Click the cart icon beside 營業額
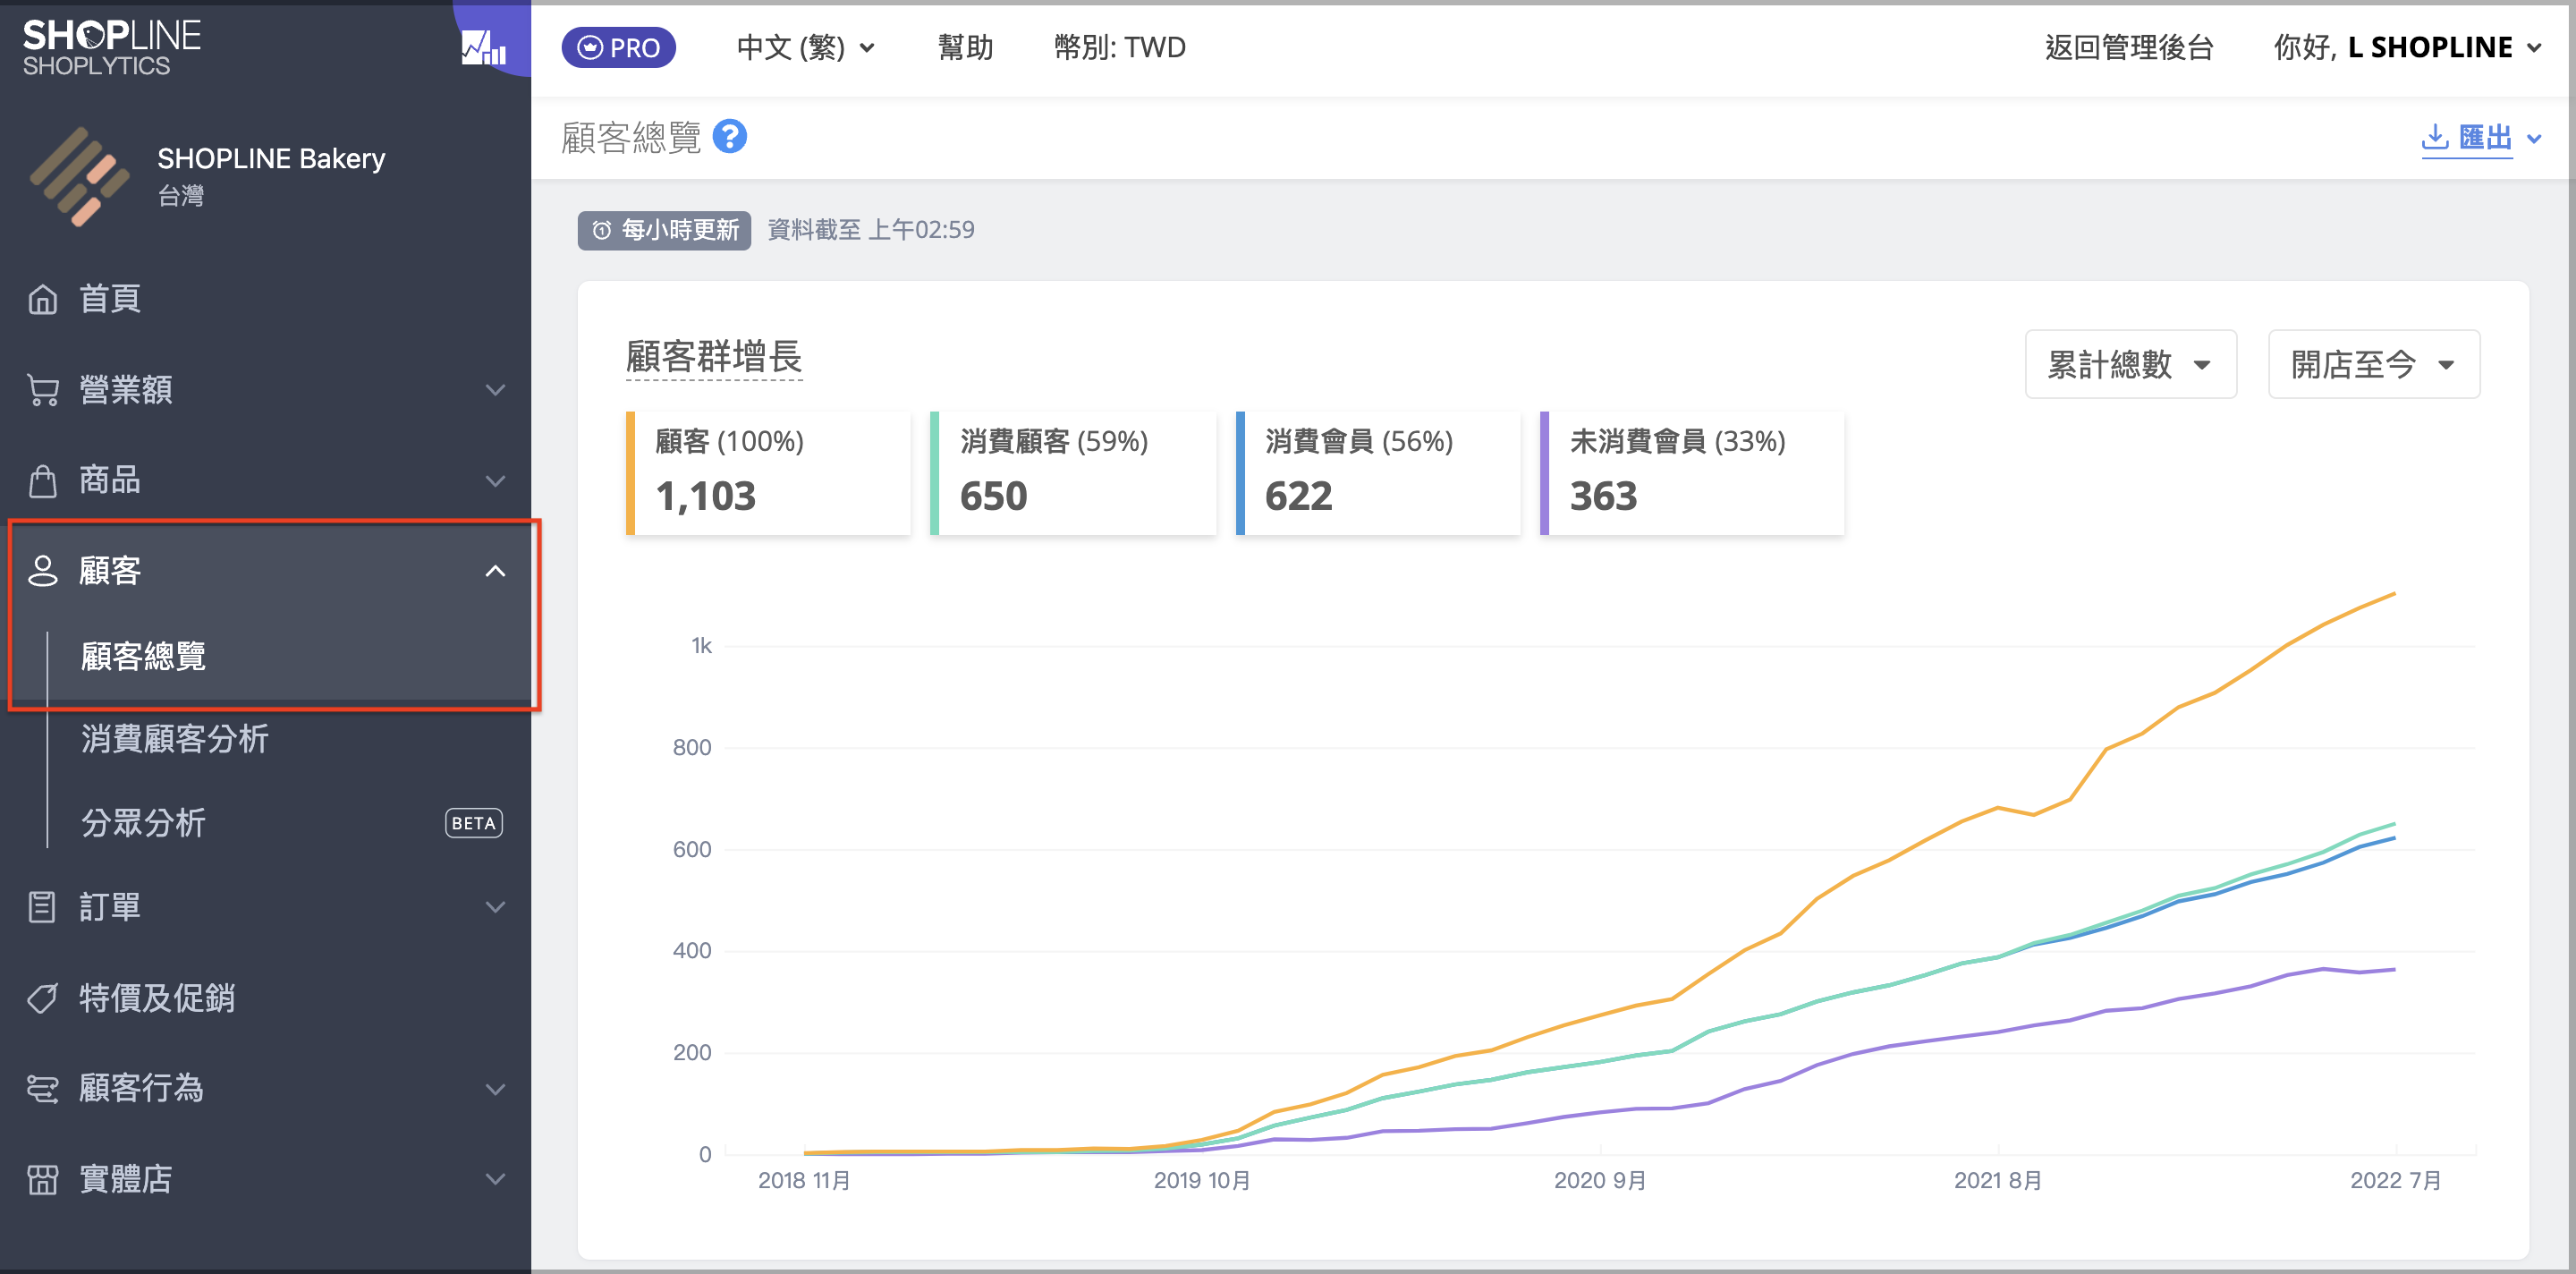 click(42, 389)
